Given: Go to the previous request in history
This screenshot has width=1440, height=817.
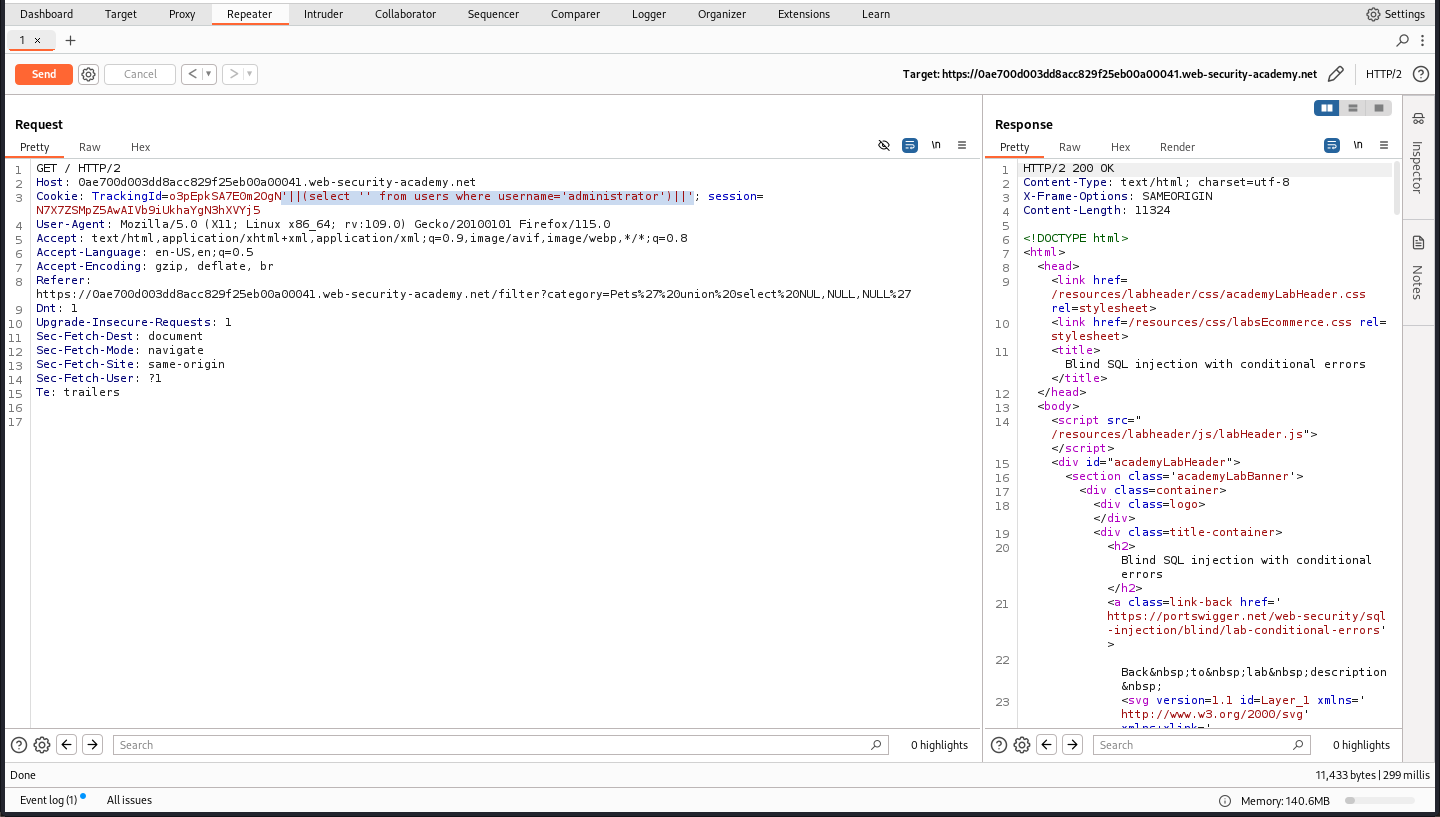Looking at the screenshot, I should click(x=191, y=74).
